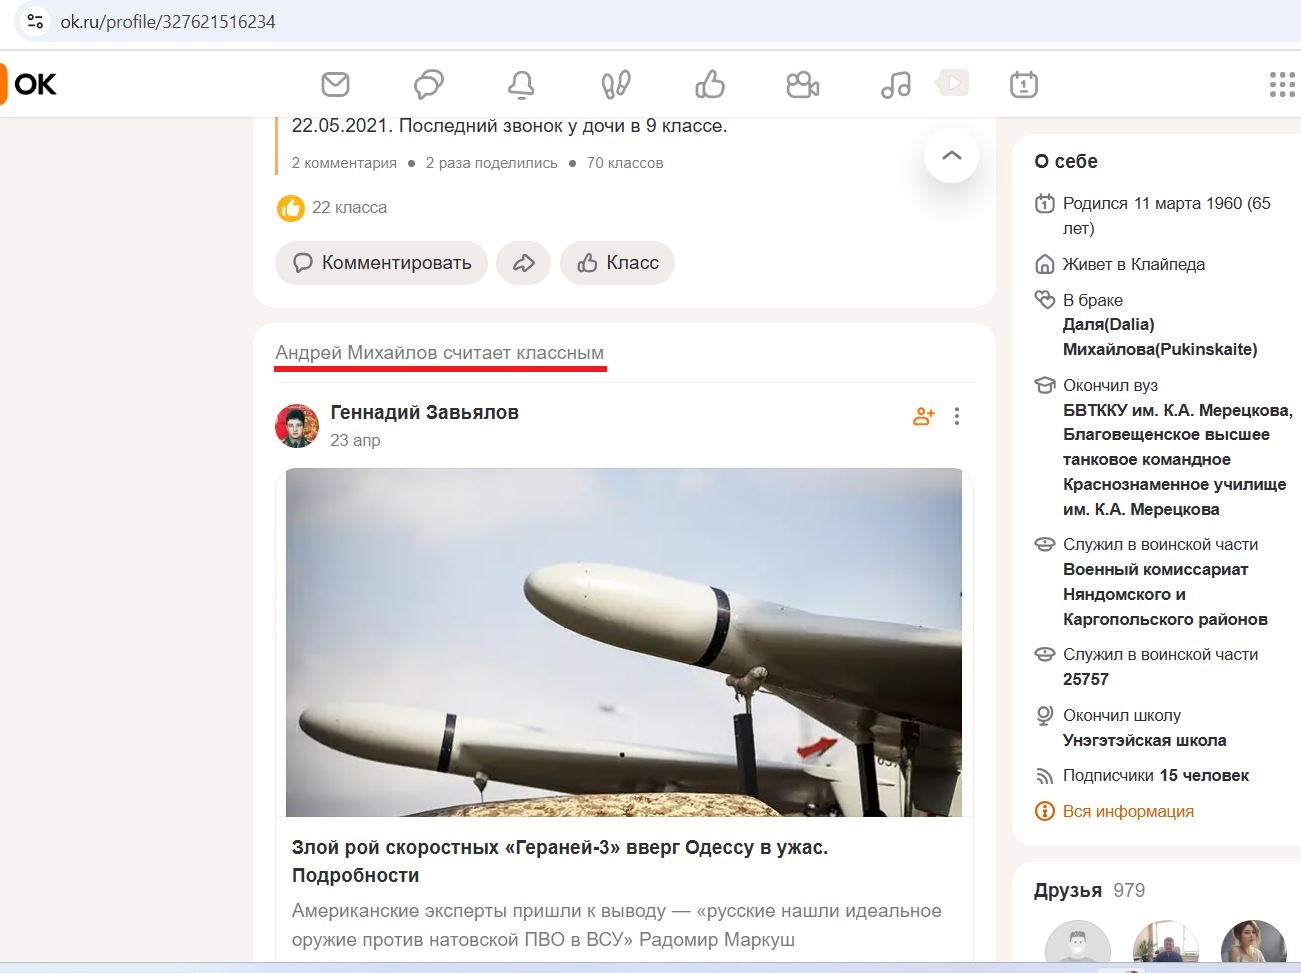
Task: Open the video section camera icon
Action: (802, 85)
